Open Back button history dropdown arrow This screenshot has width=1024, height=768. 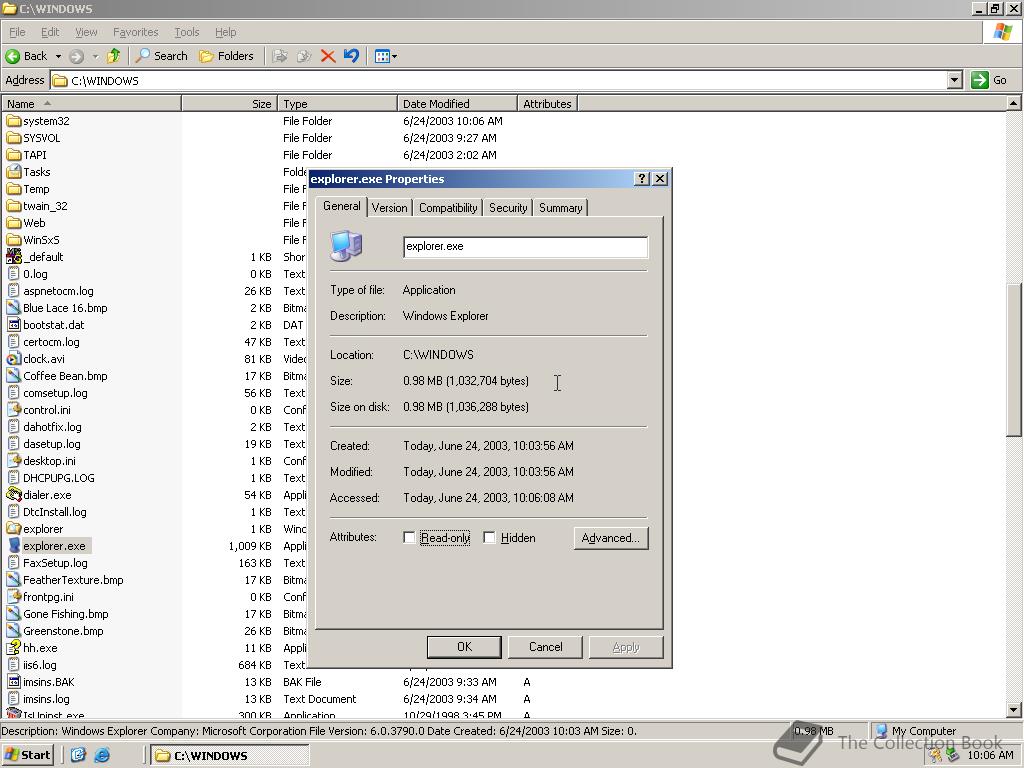point(58,56)
